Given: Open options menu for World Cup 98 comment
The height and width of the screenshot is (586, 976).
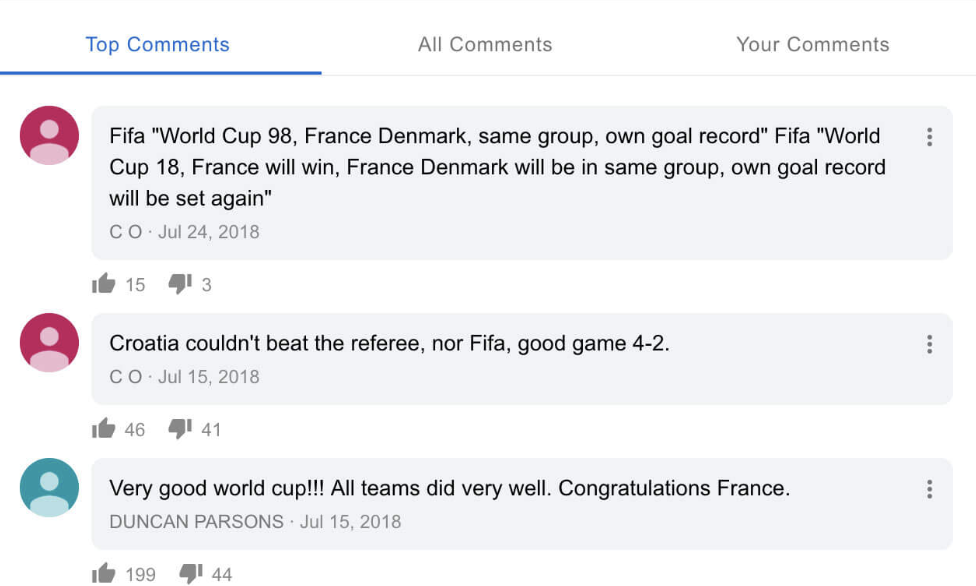Looking at the screenshot, I should click(x=929, y=137).
